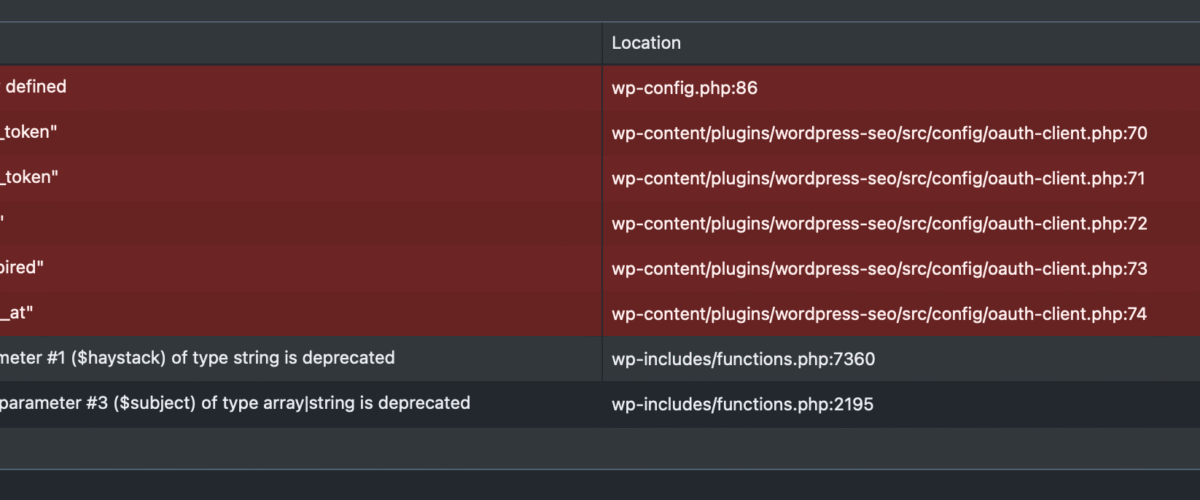Click the unlabeled header left of Location
The height and width of the screenshot is (500, 1200).
pos(300,43)
